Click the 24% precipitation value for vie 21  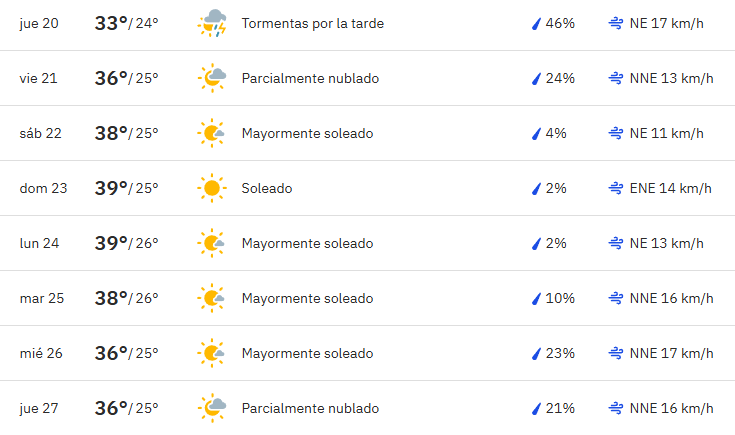click(560, 78)
